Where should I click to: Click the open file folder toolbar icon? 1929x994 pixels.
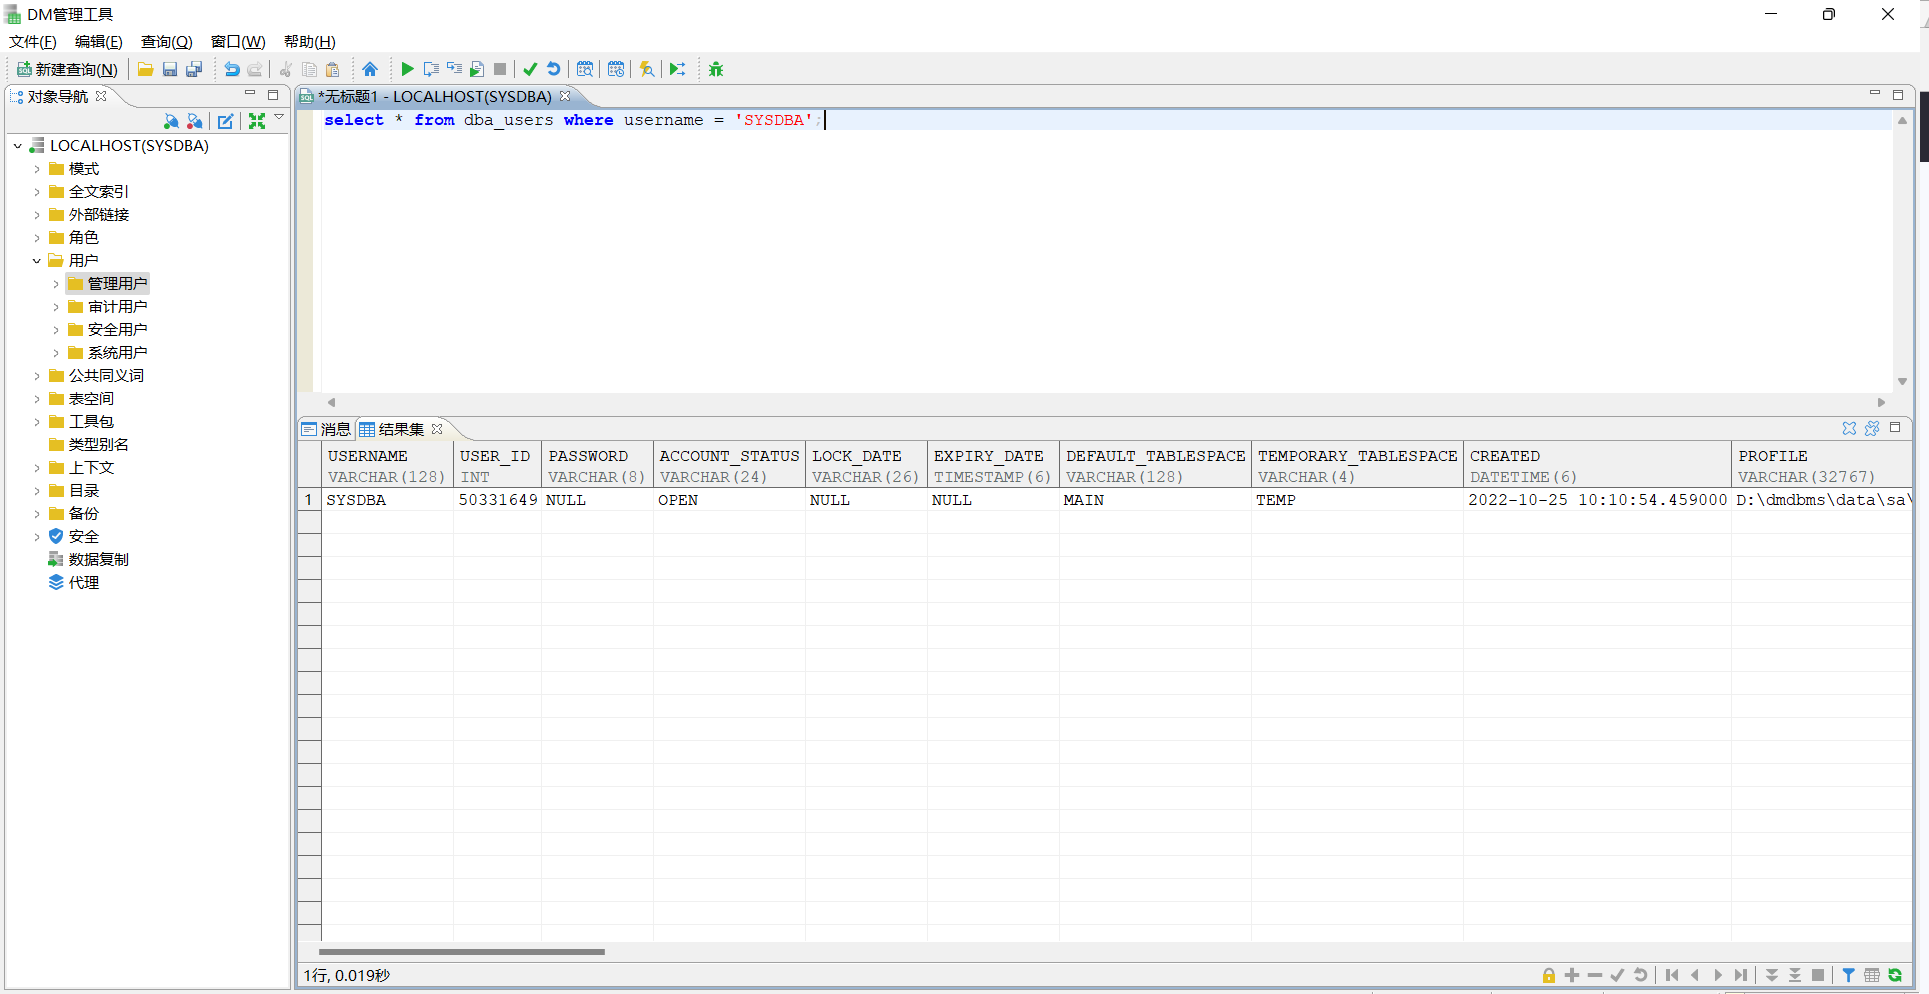[x=146, y=69]
